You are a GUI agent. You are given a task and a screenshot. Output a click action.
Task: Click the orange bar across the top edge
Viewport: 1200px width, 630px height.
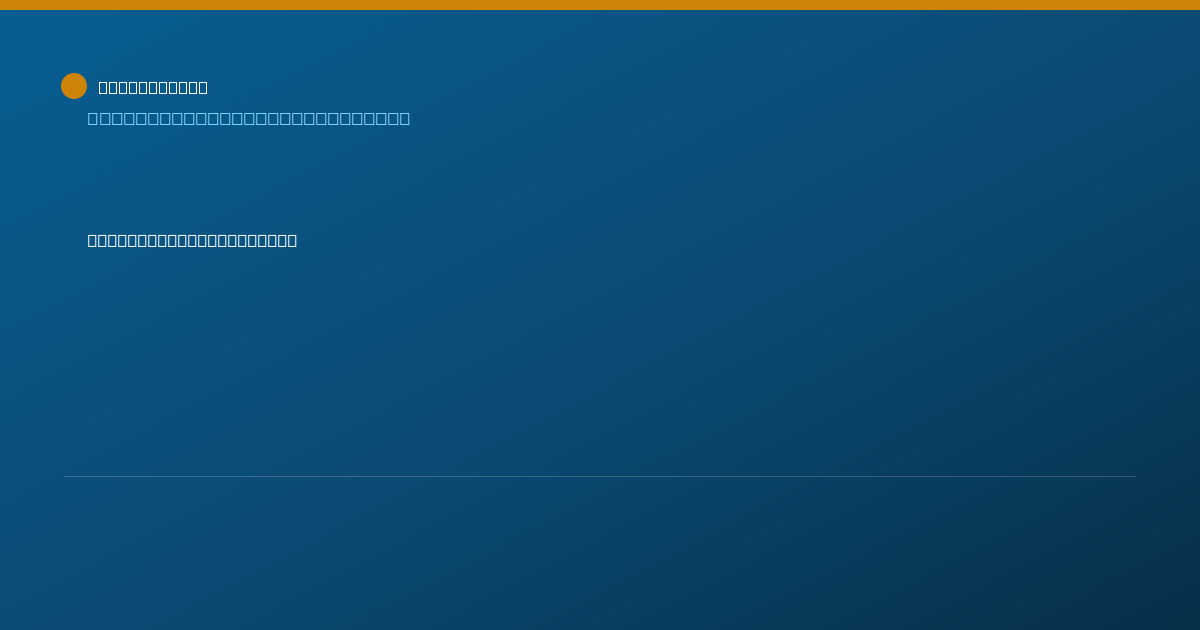(600, 5)
